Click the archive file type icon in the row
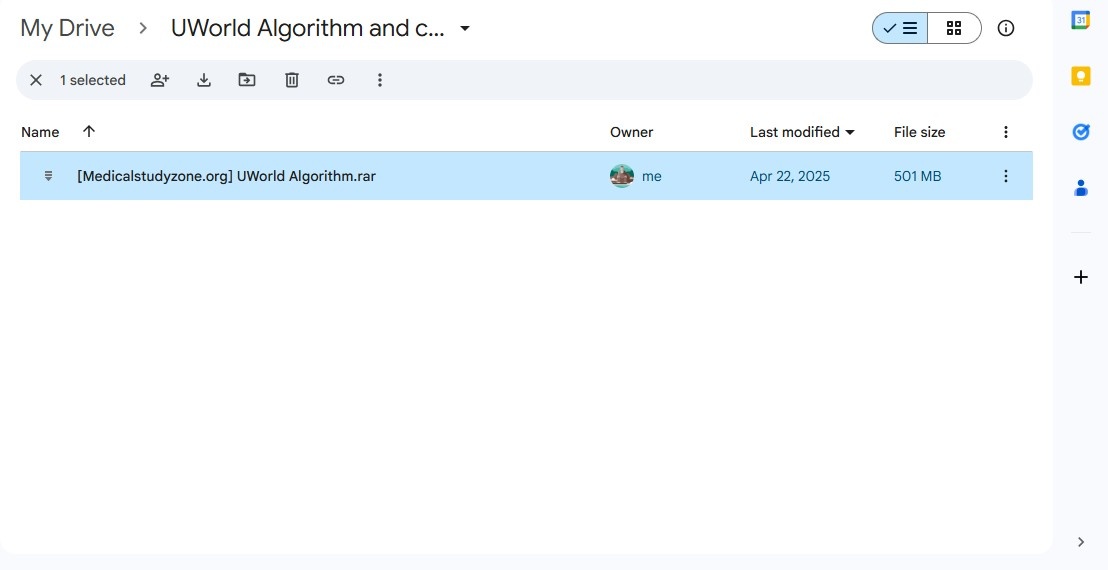1108x570 pixels. click(x=48, y=176)
